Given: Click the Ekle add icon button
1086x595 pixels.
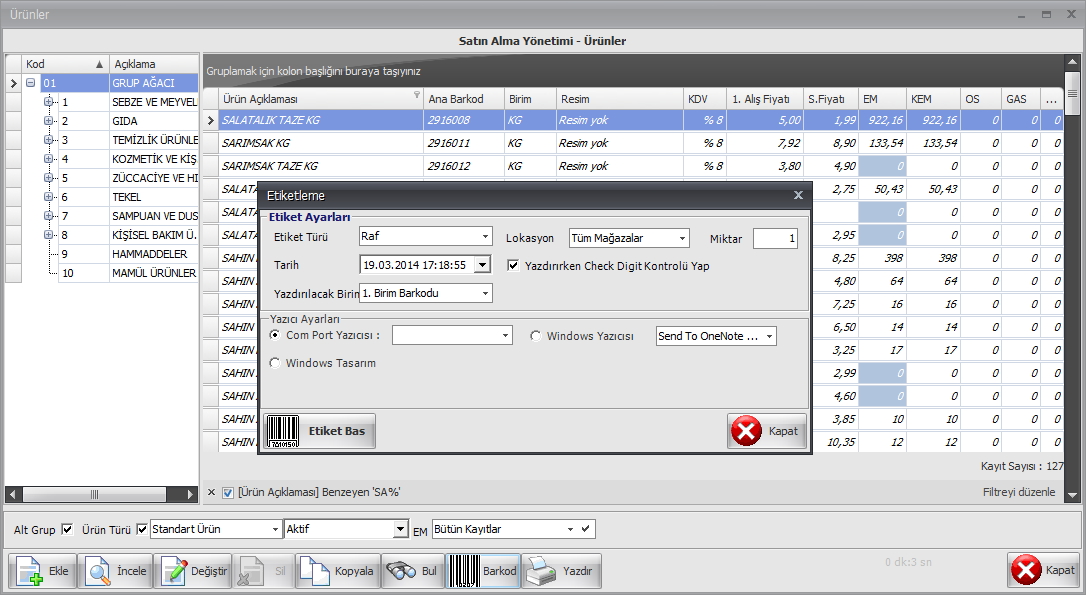Looking at the screenshot, I should 42,571.
